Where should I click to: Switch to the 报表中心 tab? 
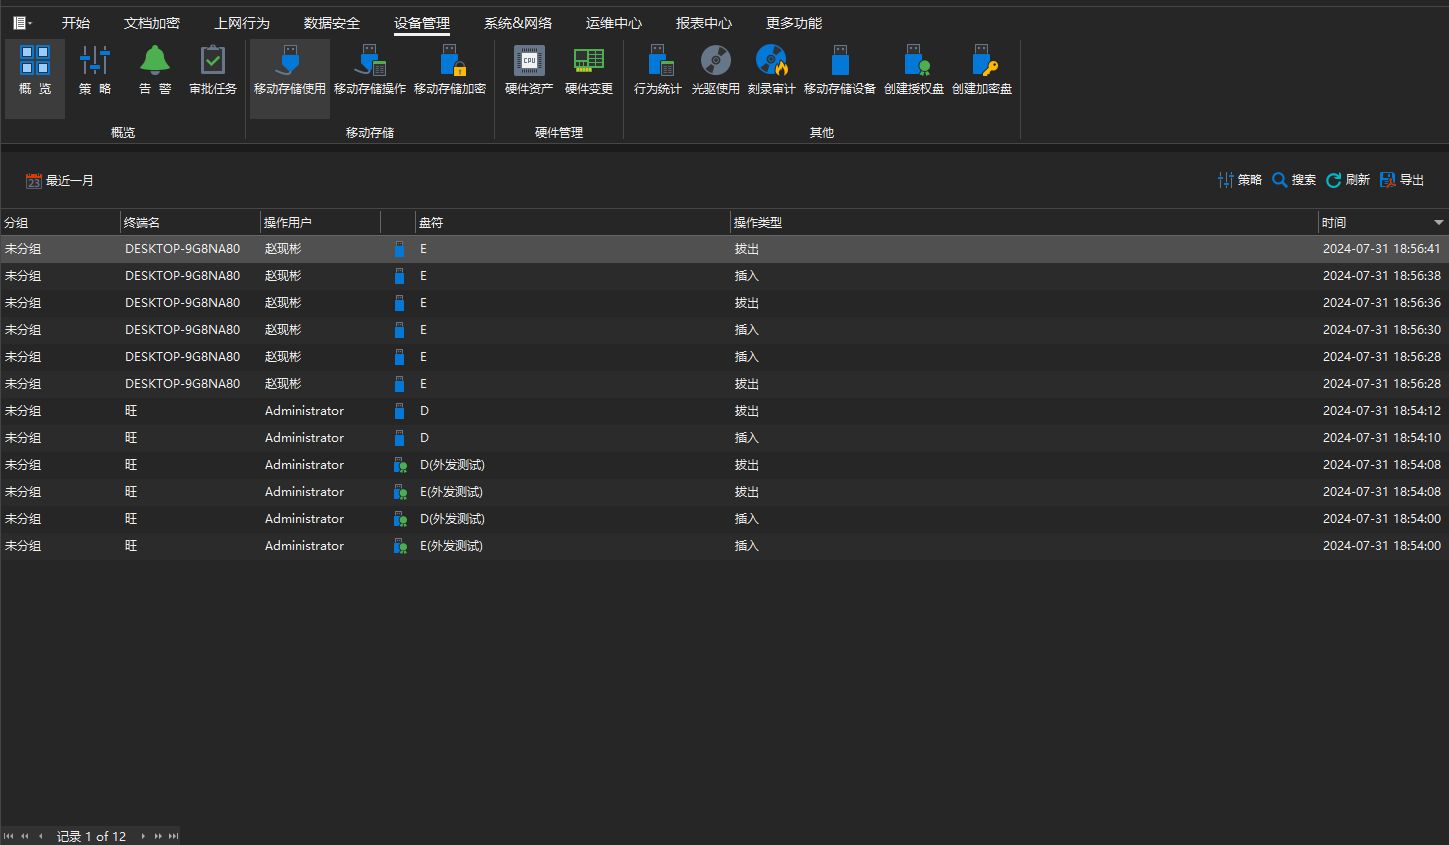704,23
